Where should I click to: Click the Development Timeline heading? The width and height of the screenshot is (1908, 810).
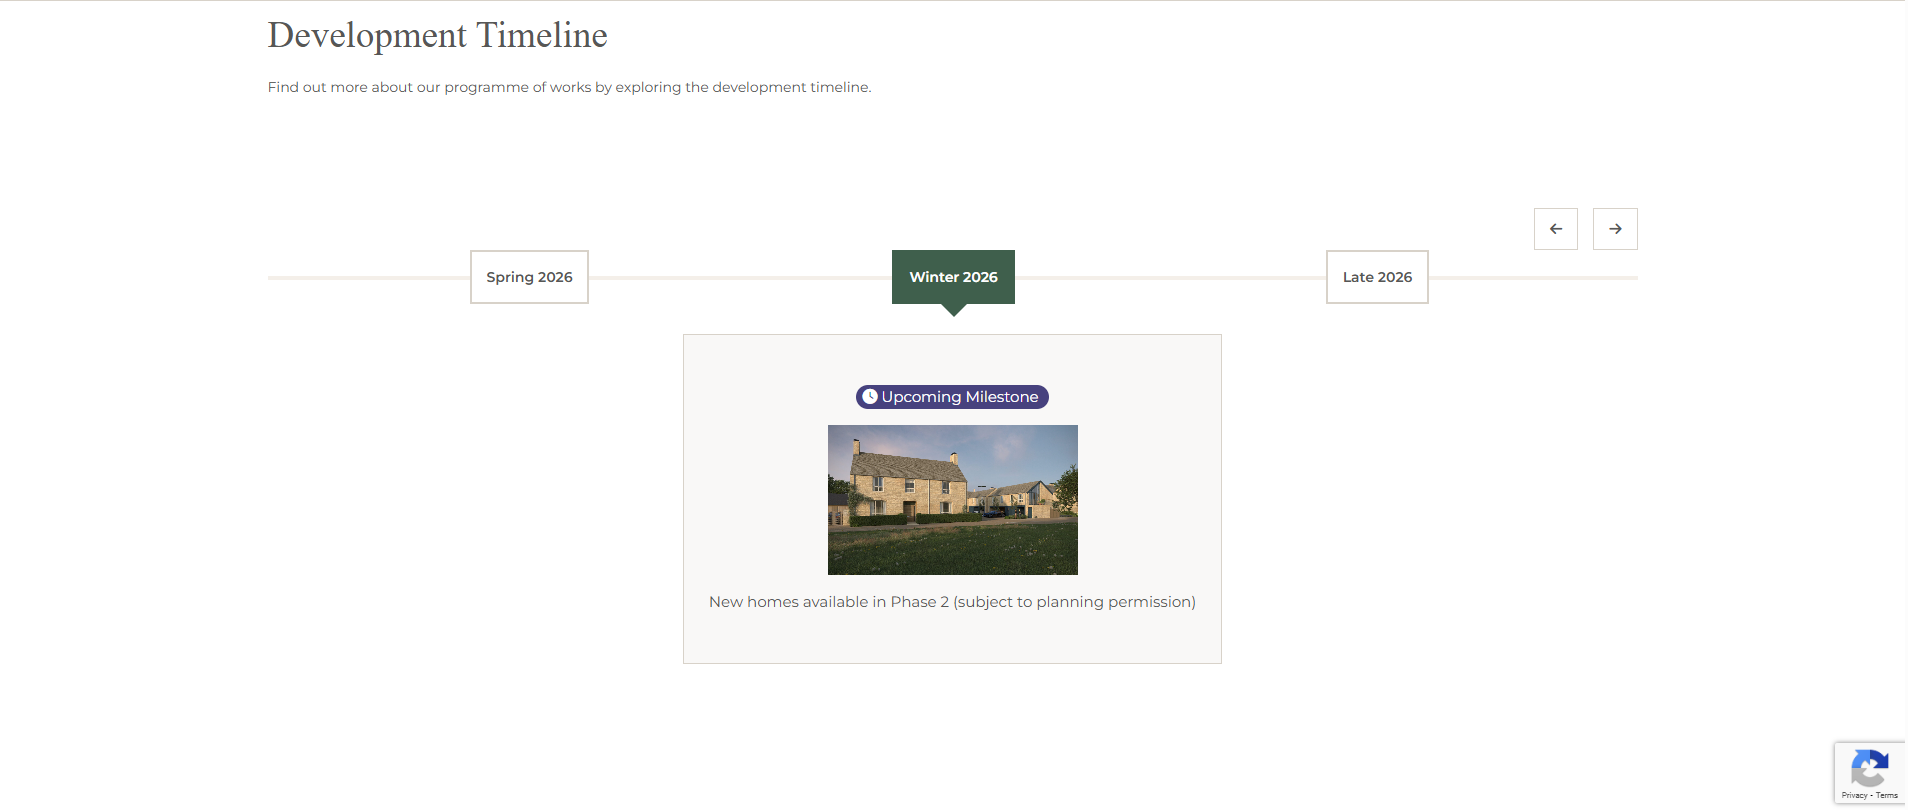[x=437, y=35]
